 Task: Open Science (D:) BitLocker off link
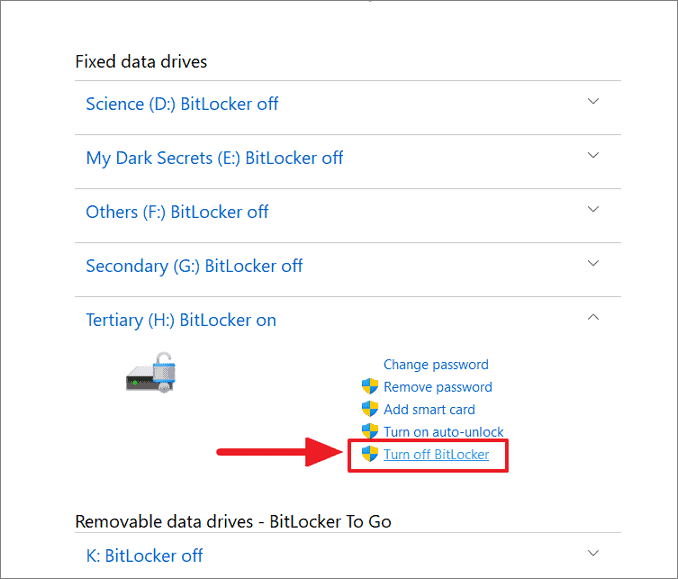click(x=182, y=104)
